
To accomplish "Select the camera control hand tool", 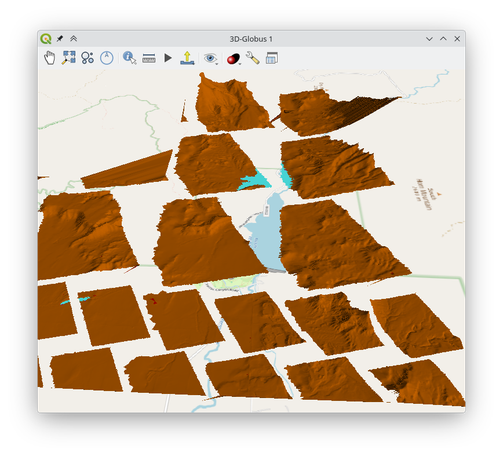I will coord(50,58).
